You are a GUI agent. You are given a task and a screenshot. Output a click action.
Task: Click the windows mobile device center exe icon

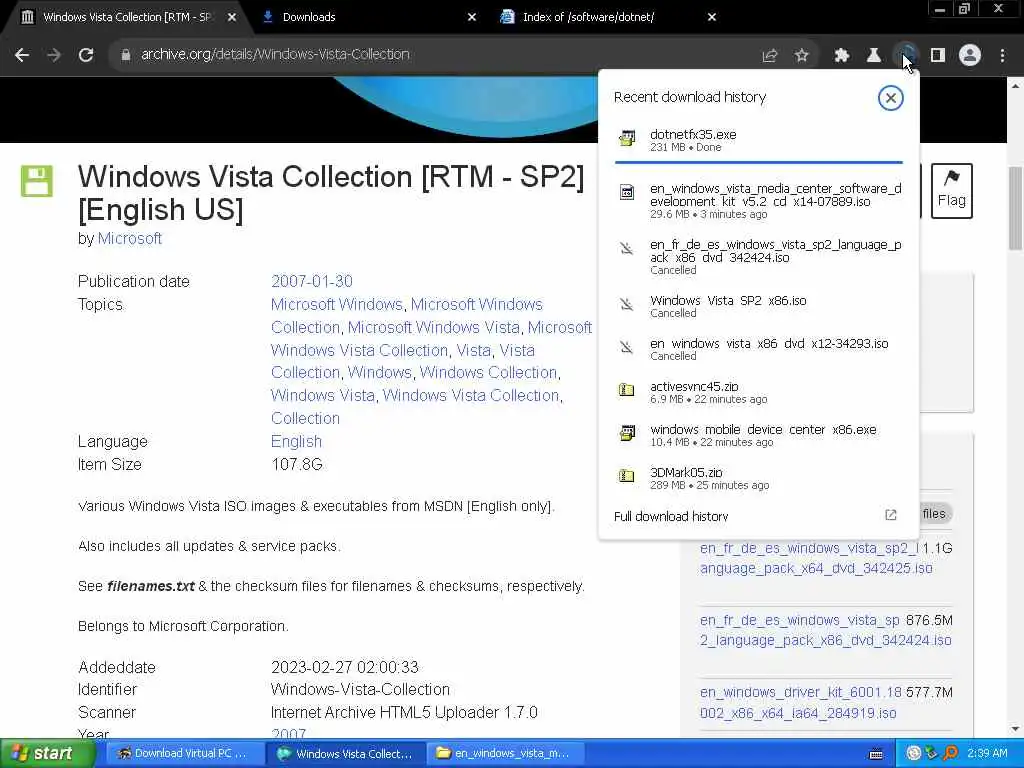tap(627, 433)
